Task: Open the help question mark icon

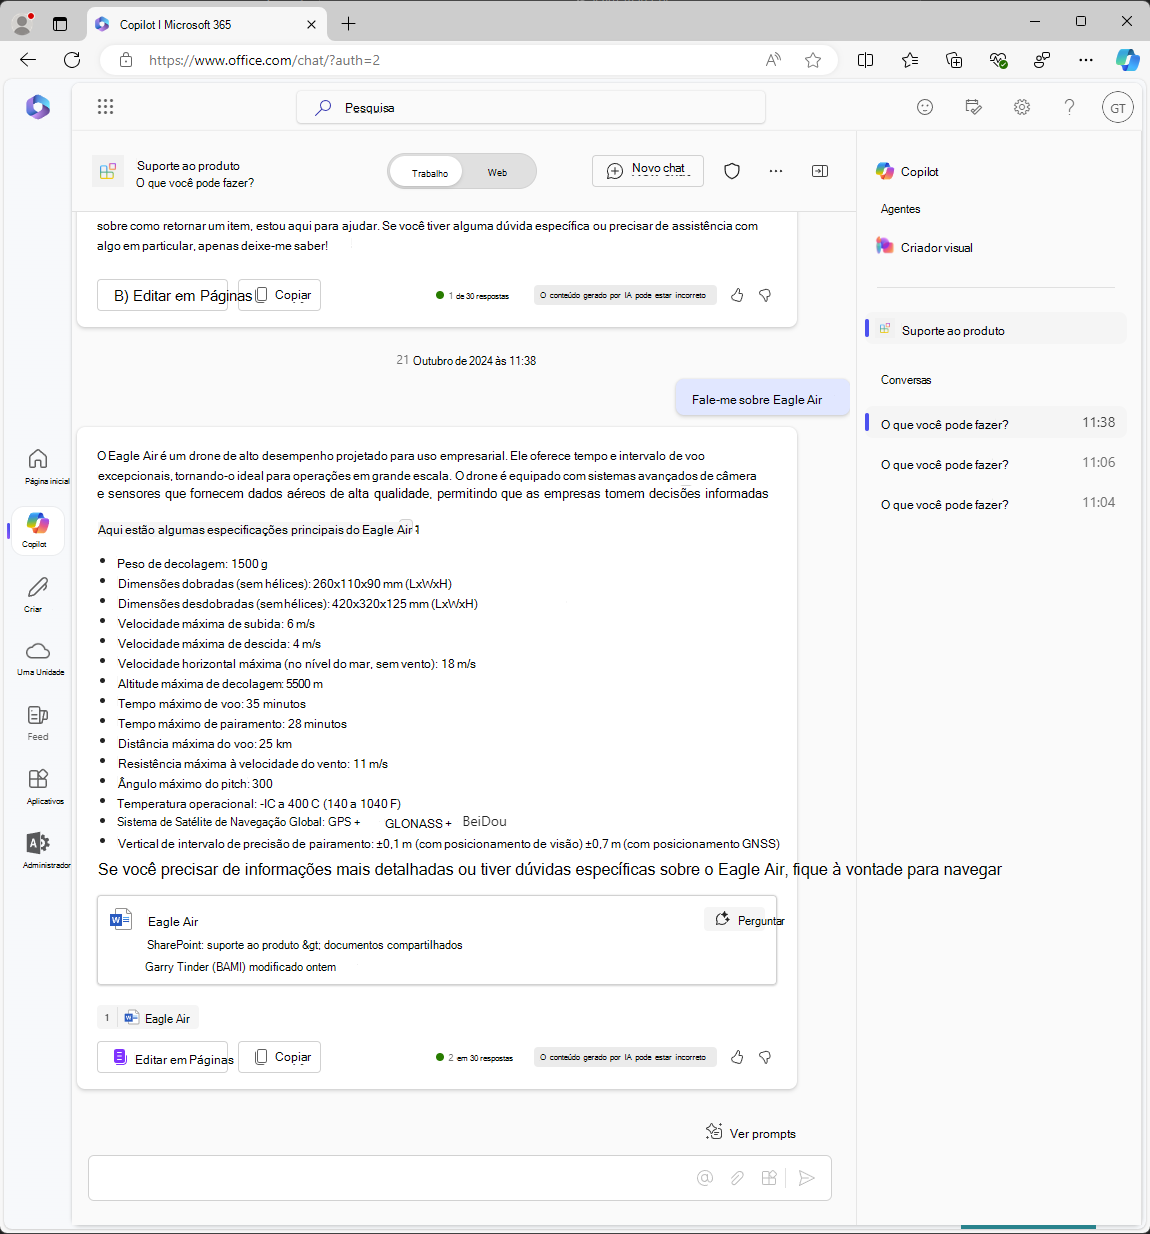Action: (x=1069, y=107)
